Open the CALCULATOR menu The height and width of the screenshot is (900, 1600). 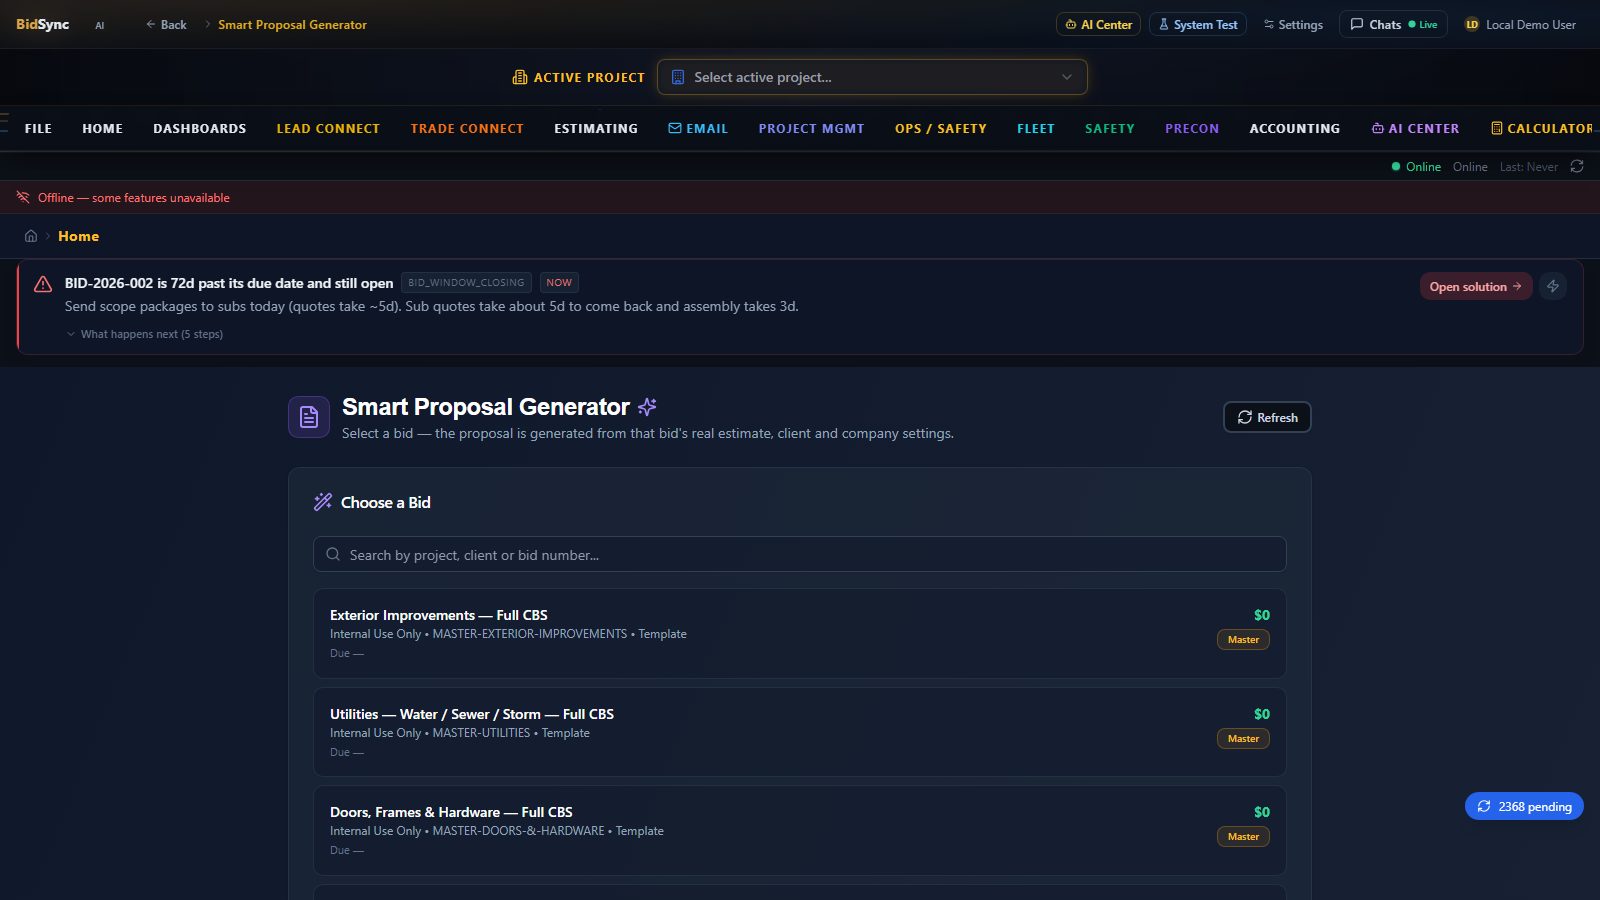click(x=1541, y=128)
